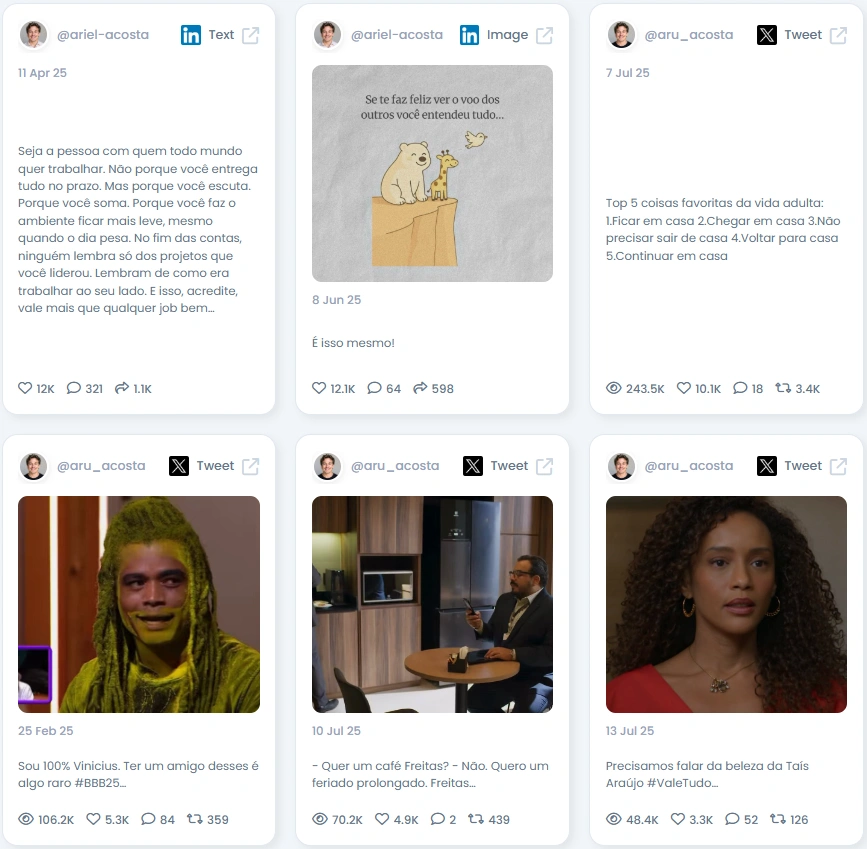Click the comment icon with 321 comments
Viewport: 867px width, 849px height.
pos(74,388)
